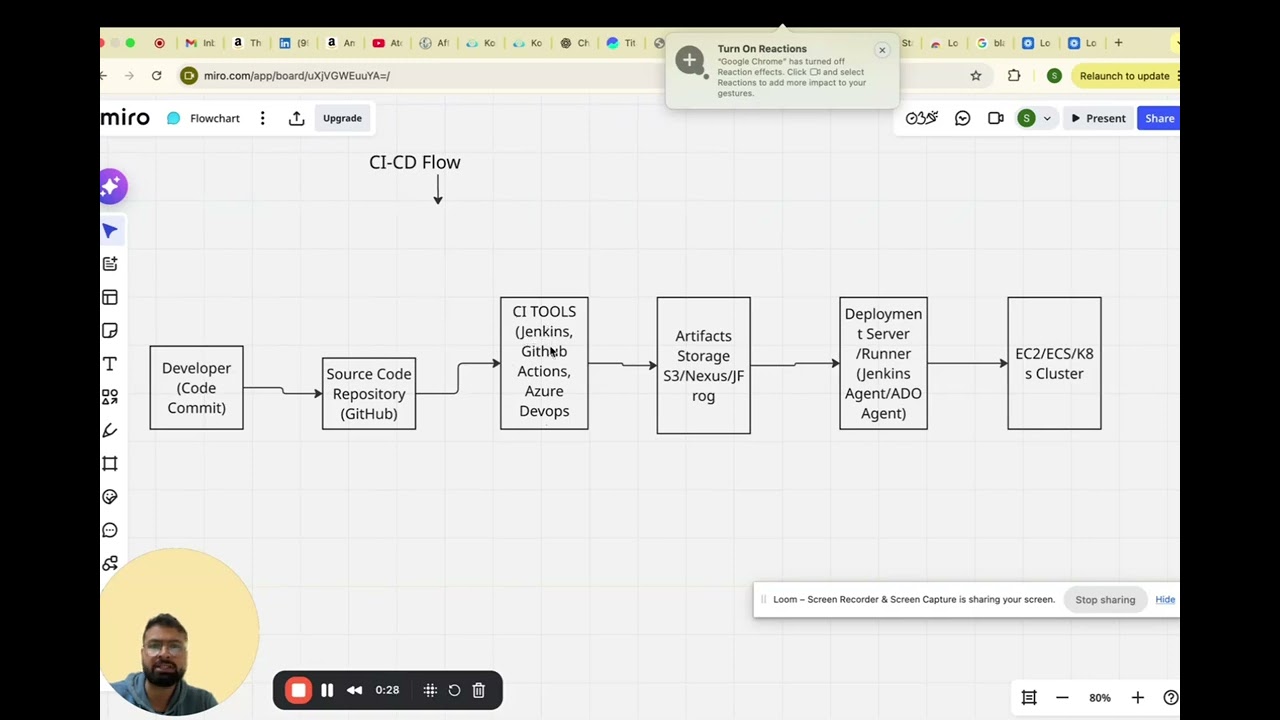Open the comments chat bubble in the Miro top bar
Viewport: 1280px width, 720px height.
[962, 118]
